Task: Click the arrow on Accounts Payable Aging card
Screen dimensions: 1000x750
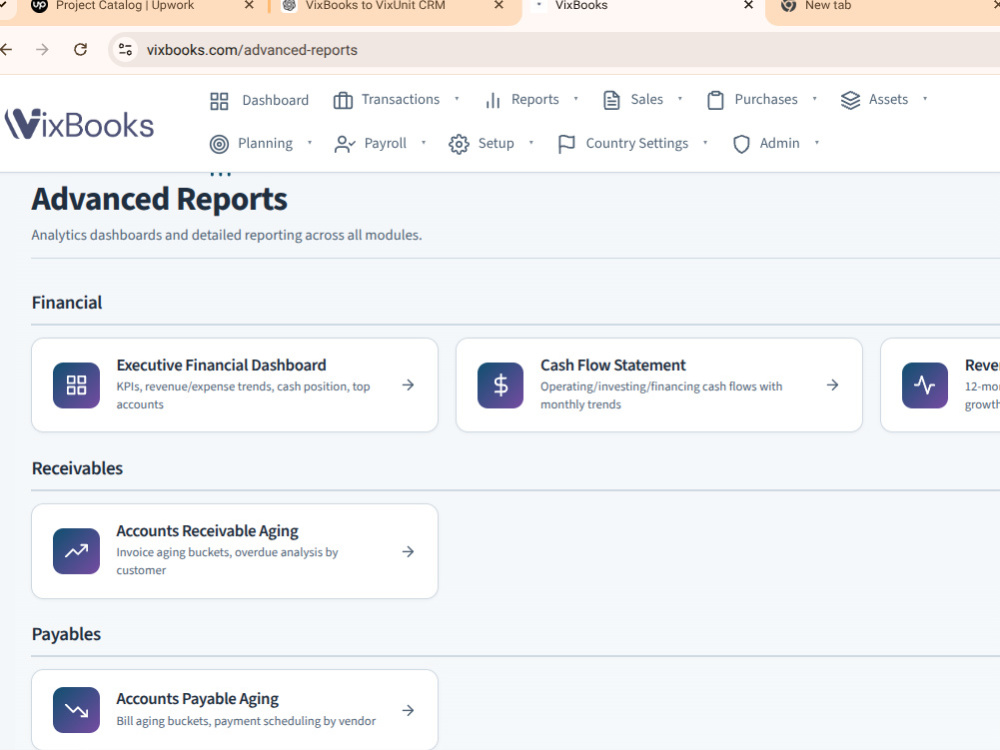Action: [408, 710]
